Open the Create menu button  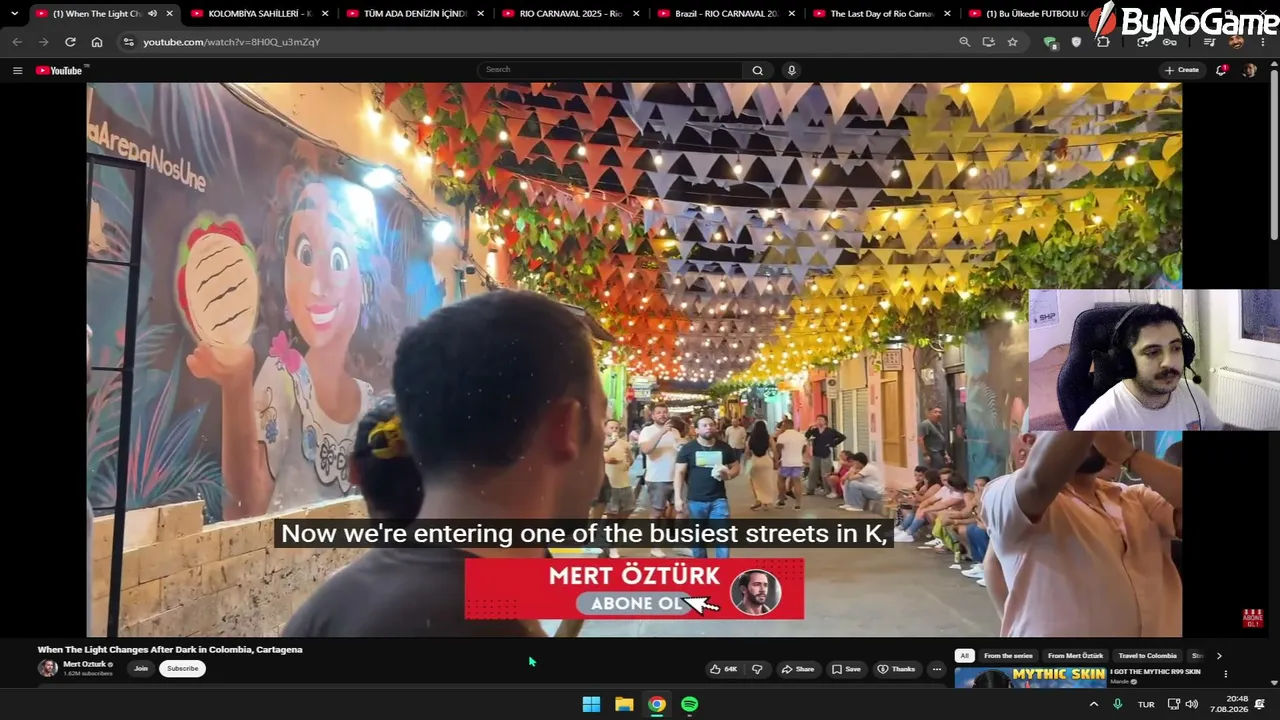tap(1182, 70)
